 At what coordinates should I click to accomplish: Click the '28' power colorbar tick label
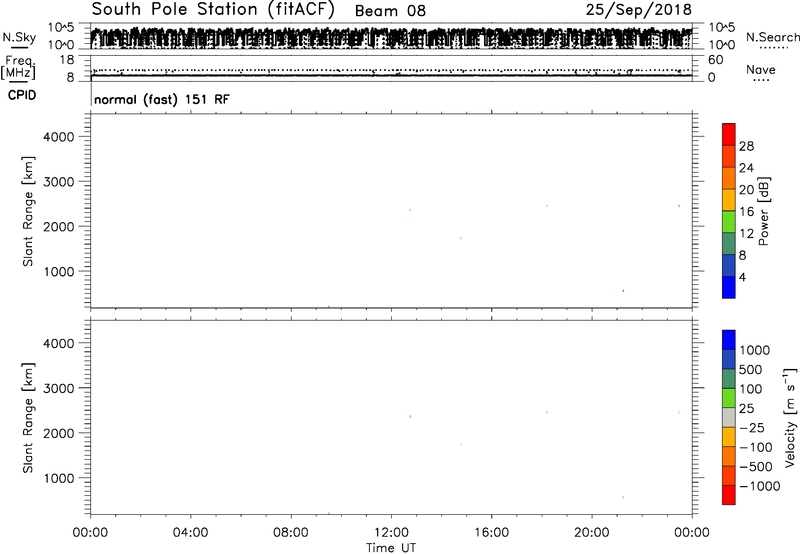[746, 146]
